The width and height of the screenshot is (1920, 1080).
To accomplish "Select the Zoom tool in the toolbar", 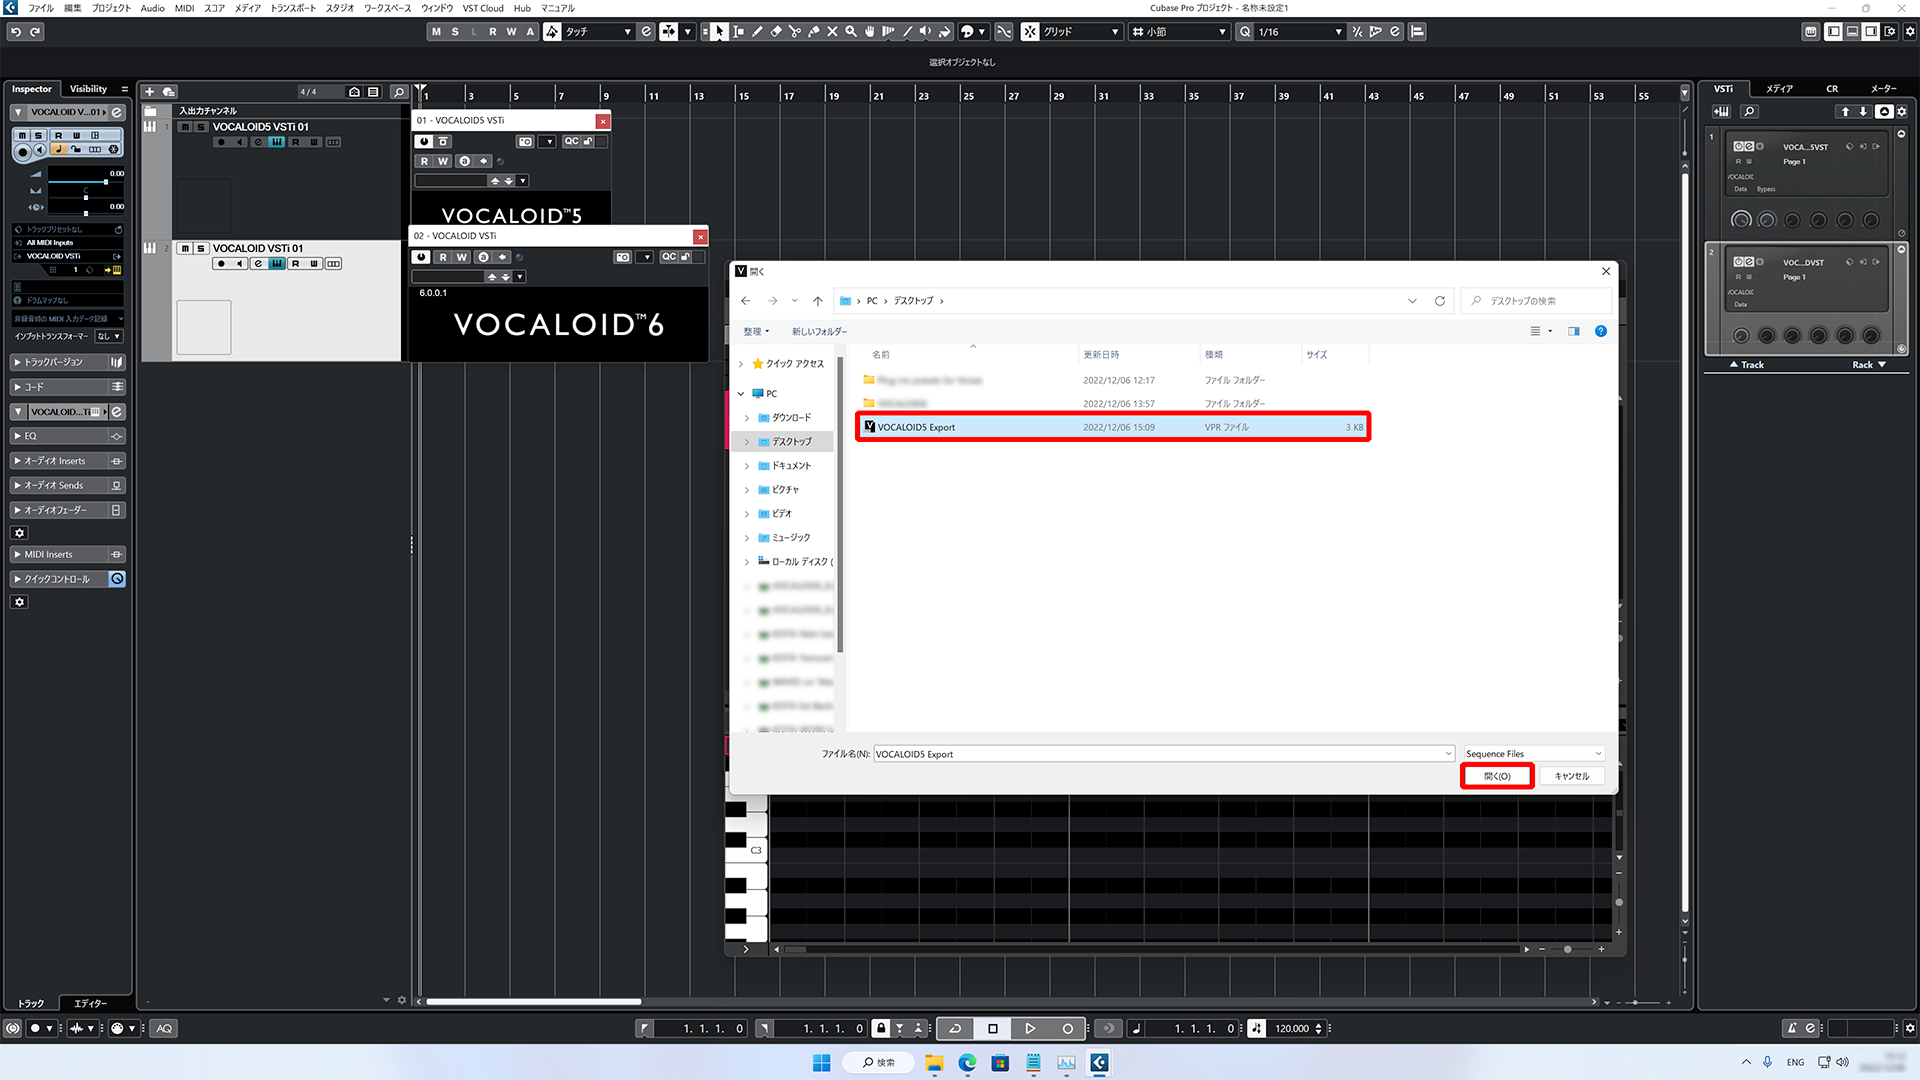I will click(x=851, y=31).
